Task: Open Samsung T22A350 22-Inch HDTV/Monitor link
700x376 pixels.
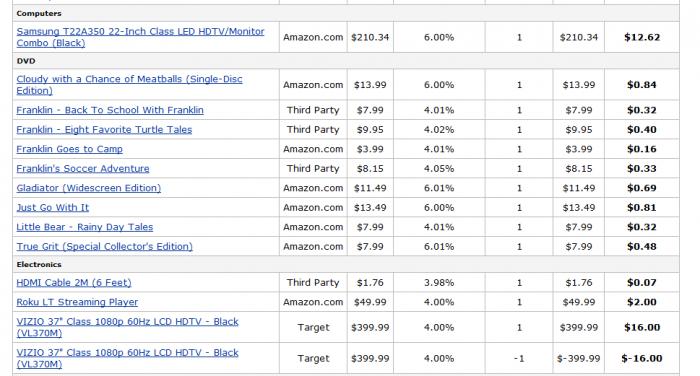Action: (140, 37)
